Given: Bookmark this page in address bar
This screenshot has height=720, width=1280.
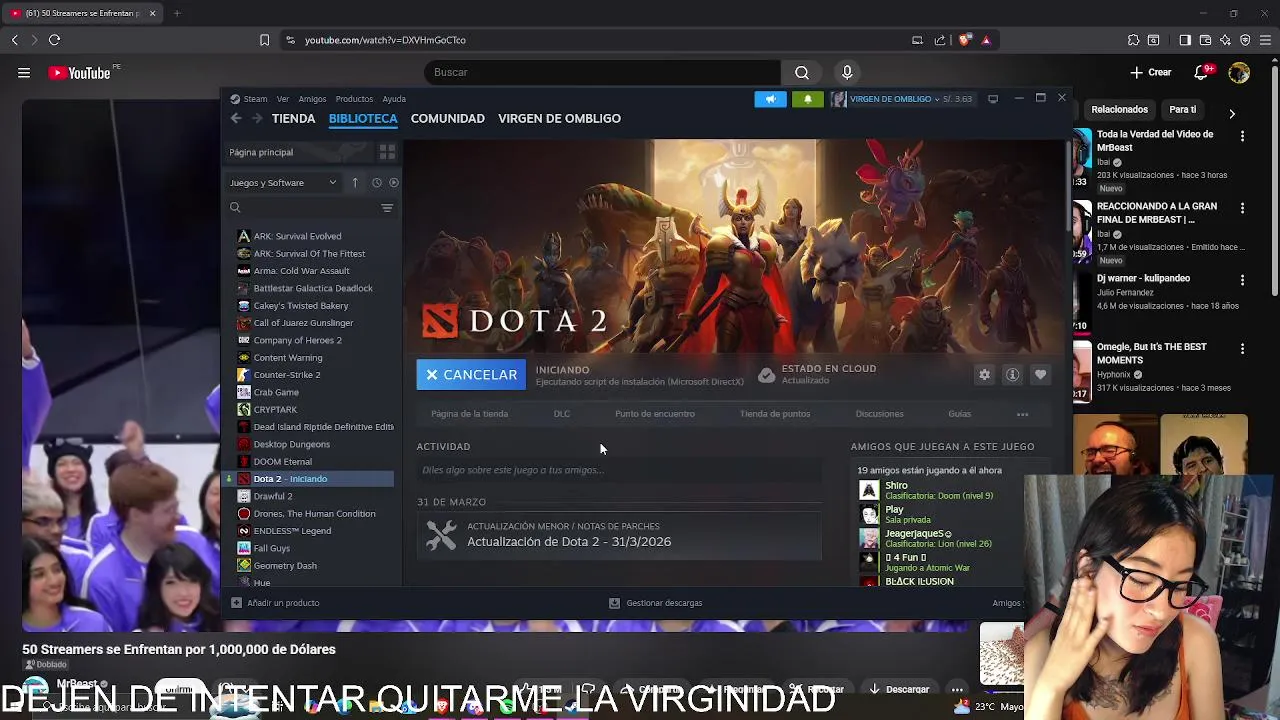Looking at the screenshot, I should (x=264, y=40).
